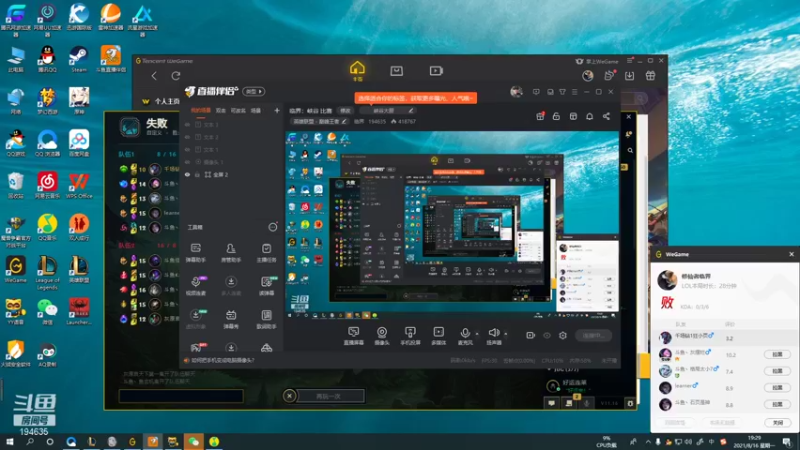The width and height of the screenshot is (800, 450).
Task: Open the League client settings gear
Action: coord(630,403)
